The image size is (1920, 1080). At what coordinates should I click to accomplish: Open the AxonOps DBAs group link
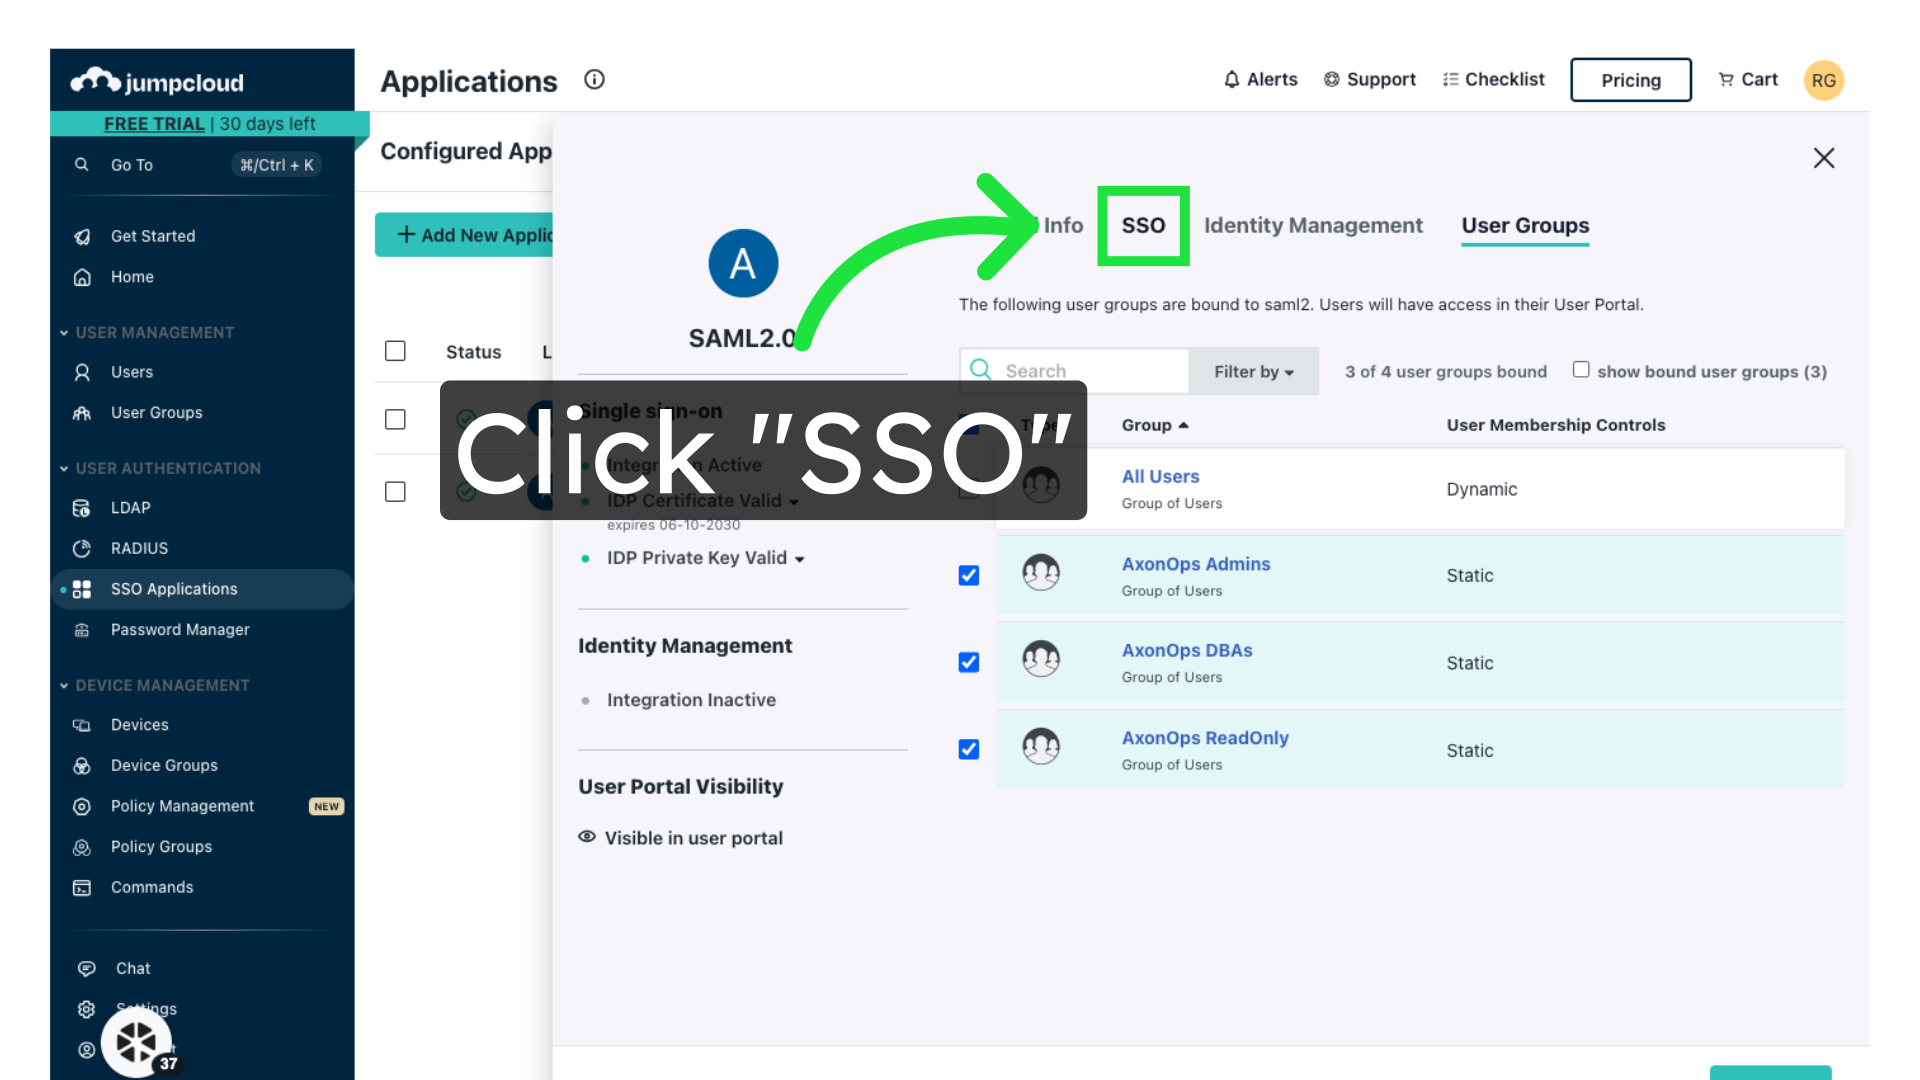tap(1186, 651)
